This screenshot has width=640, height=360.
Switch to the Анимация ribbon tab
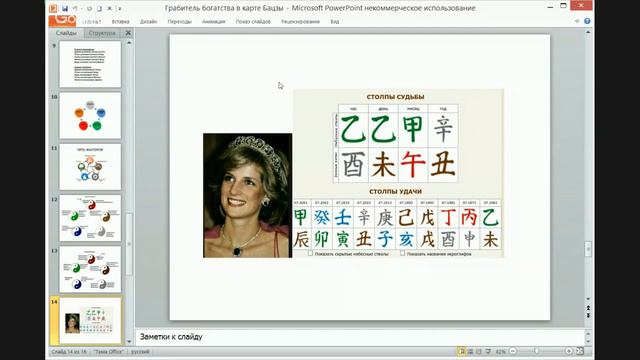(213, 22)
